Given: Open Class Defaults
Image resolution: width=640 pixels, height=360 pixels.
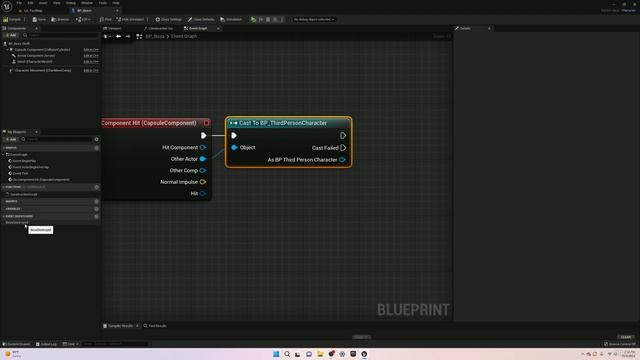Looking at the screenshot, I should click(201, 19).
